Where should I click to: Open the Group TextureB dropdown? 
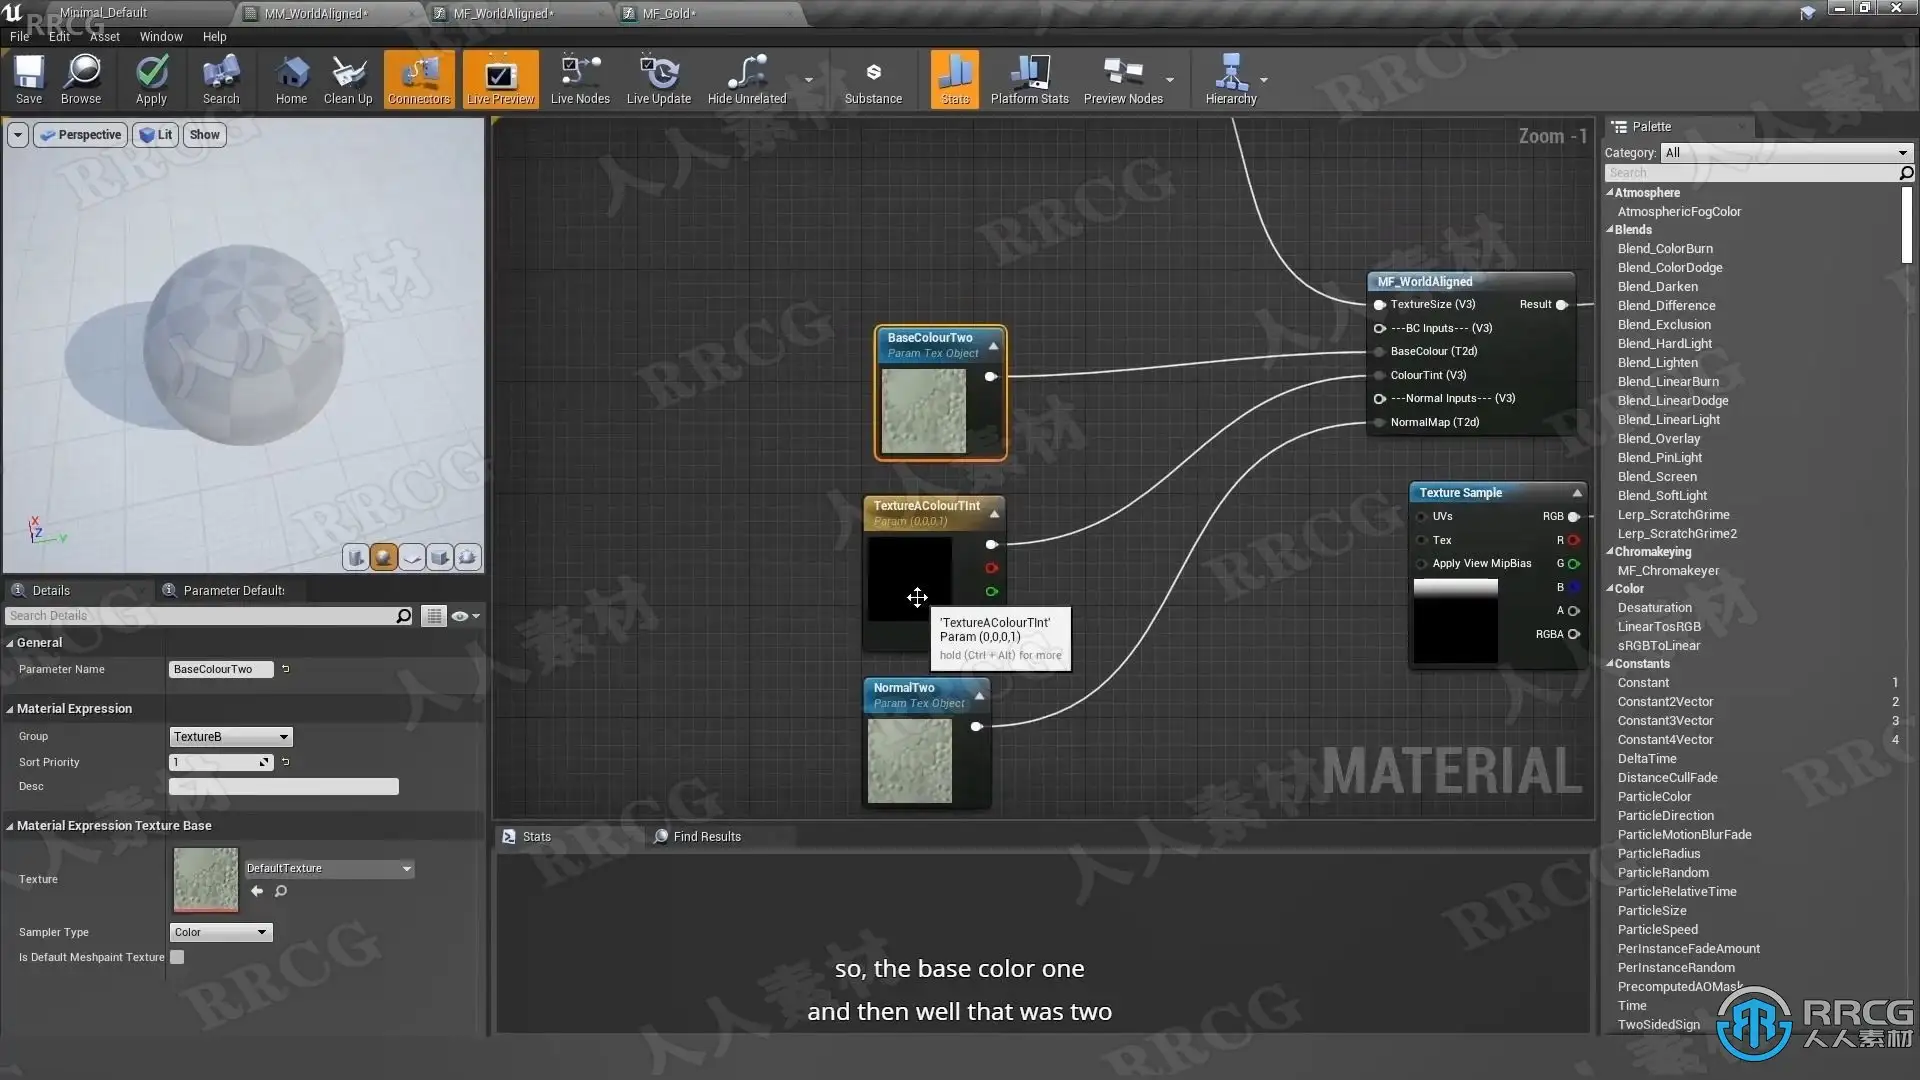click(x=230, y=737)
